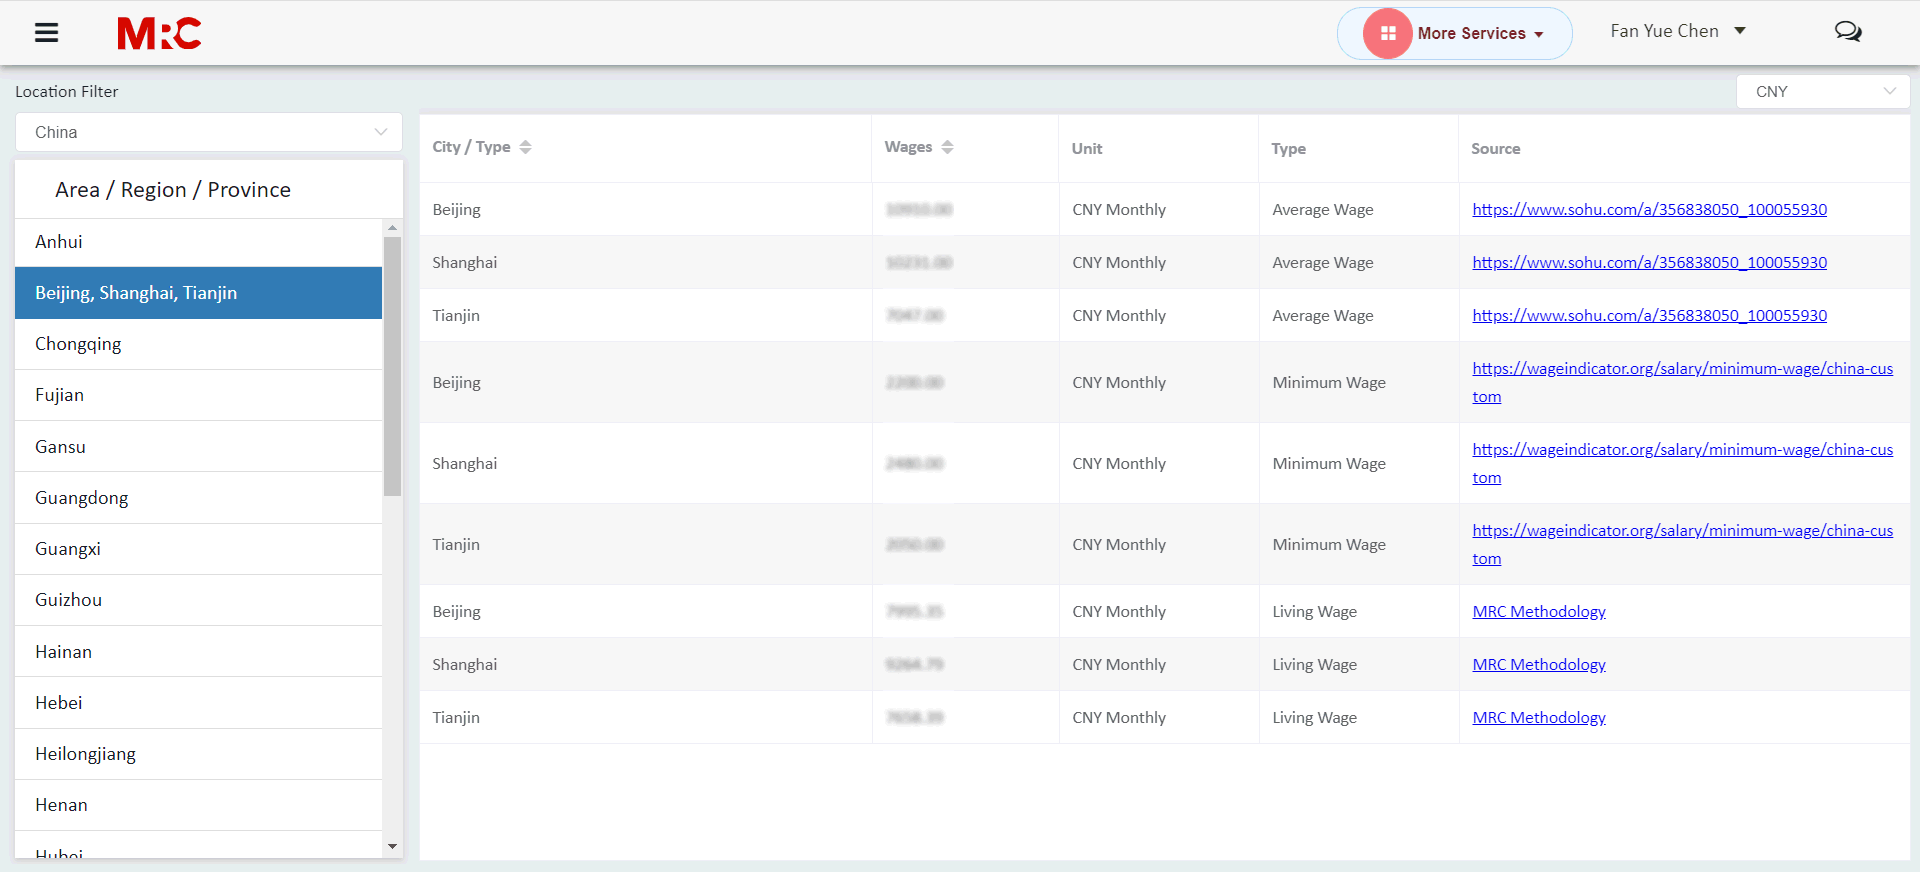The width and height of the screenshot is (1920, 872).
Task: Click the MRC logo
Action: click(x=159, y=33)
